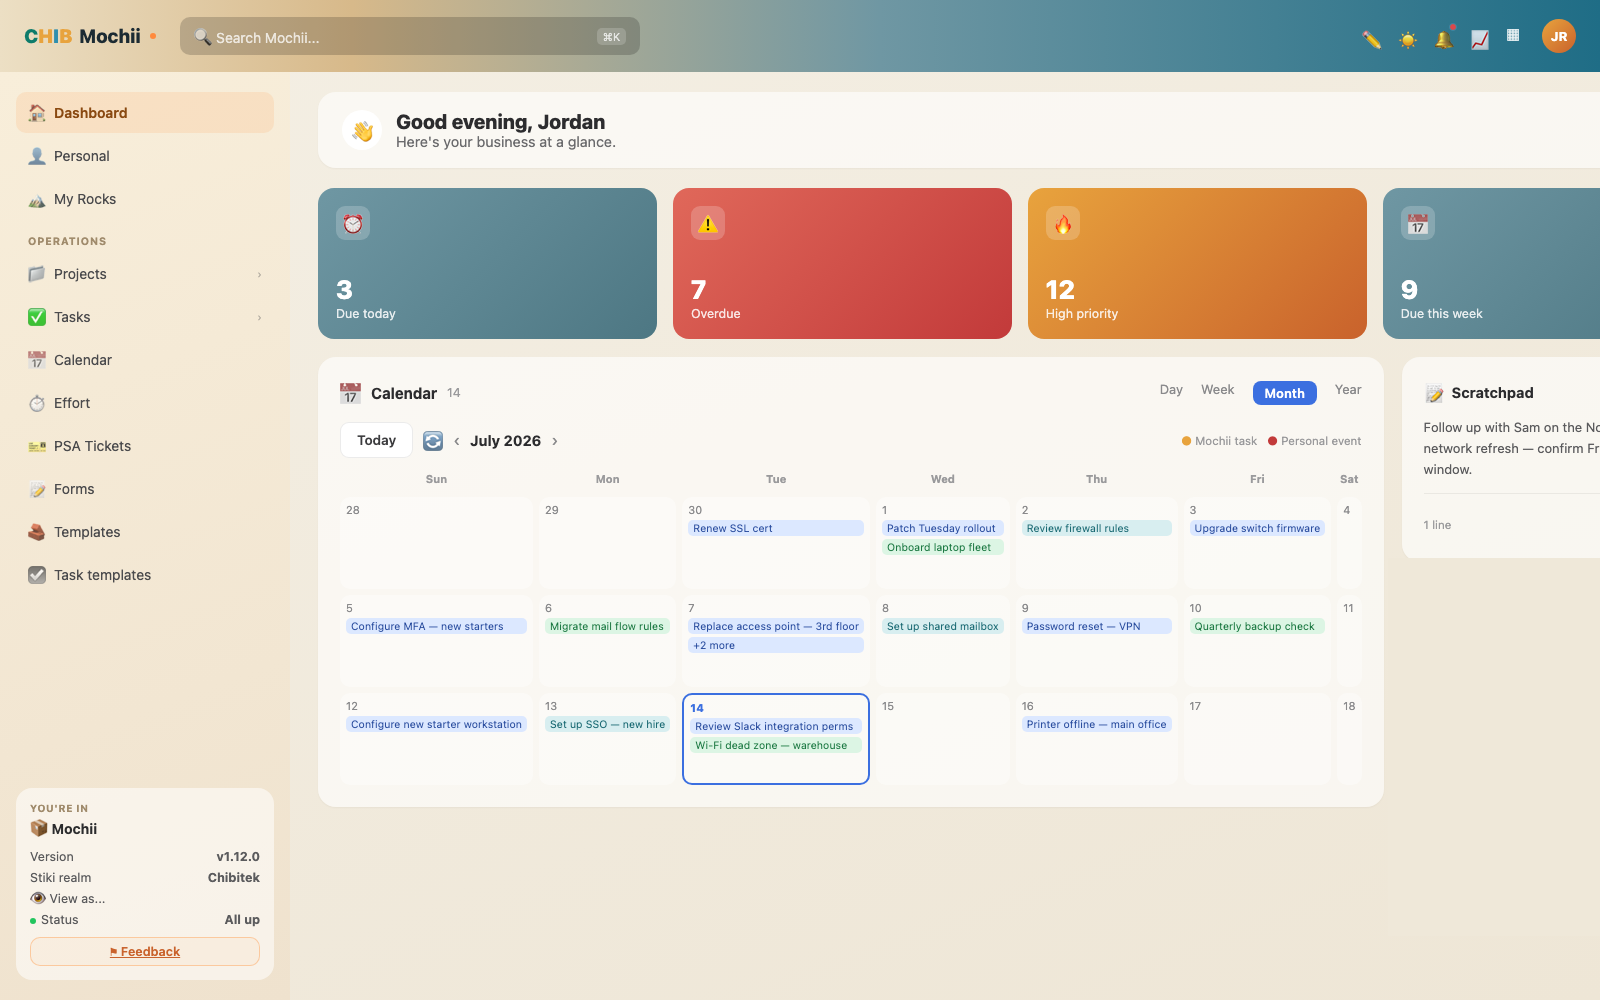Screen dimensions: 1600x1000
Task: Click the Scratchpad note text
Action: coord(1511,448)
